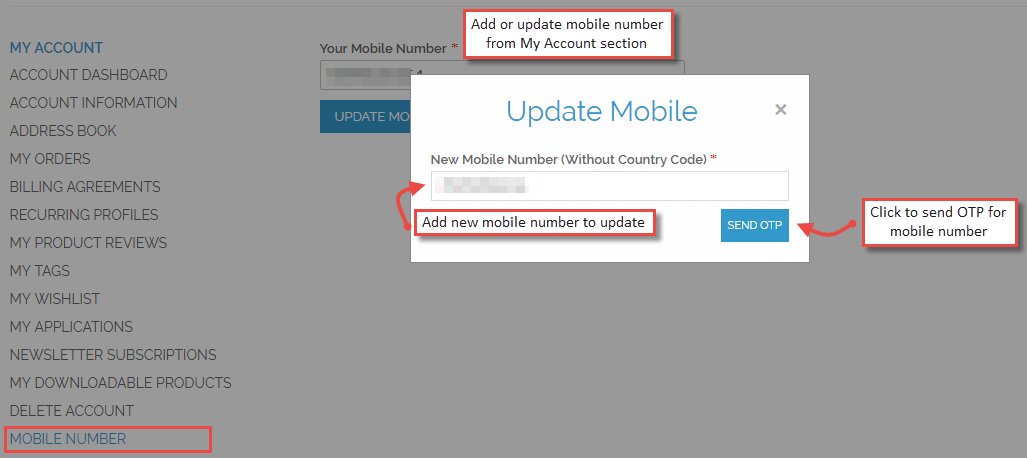Image resolution: width=1027 pixels, height=458 pixels.
Task: Close the Update Mobile dialog
Action: 780,110
